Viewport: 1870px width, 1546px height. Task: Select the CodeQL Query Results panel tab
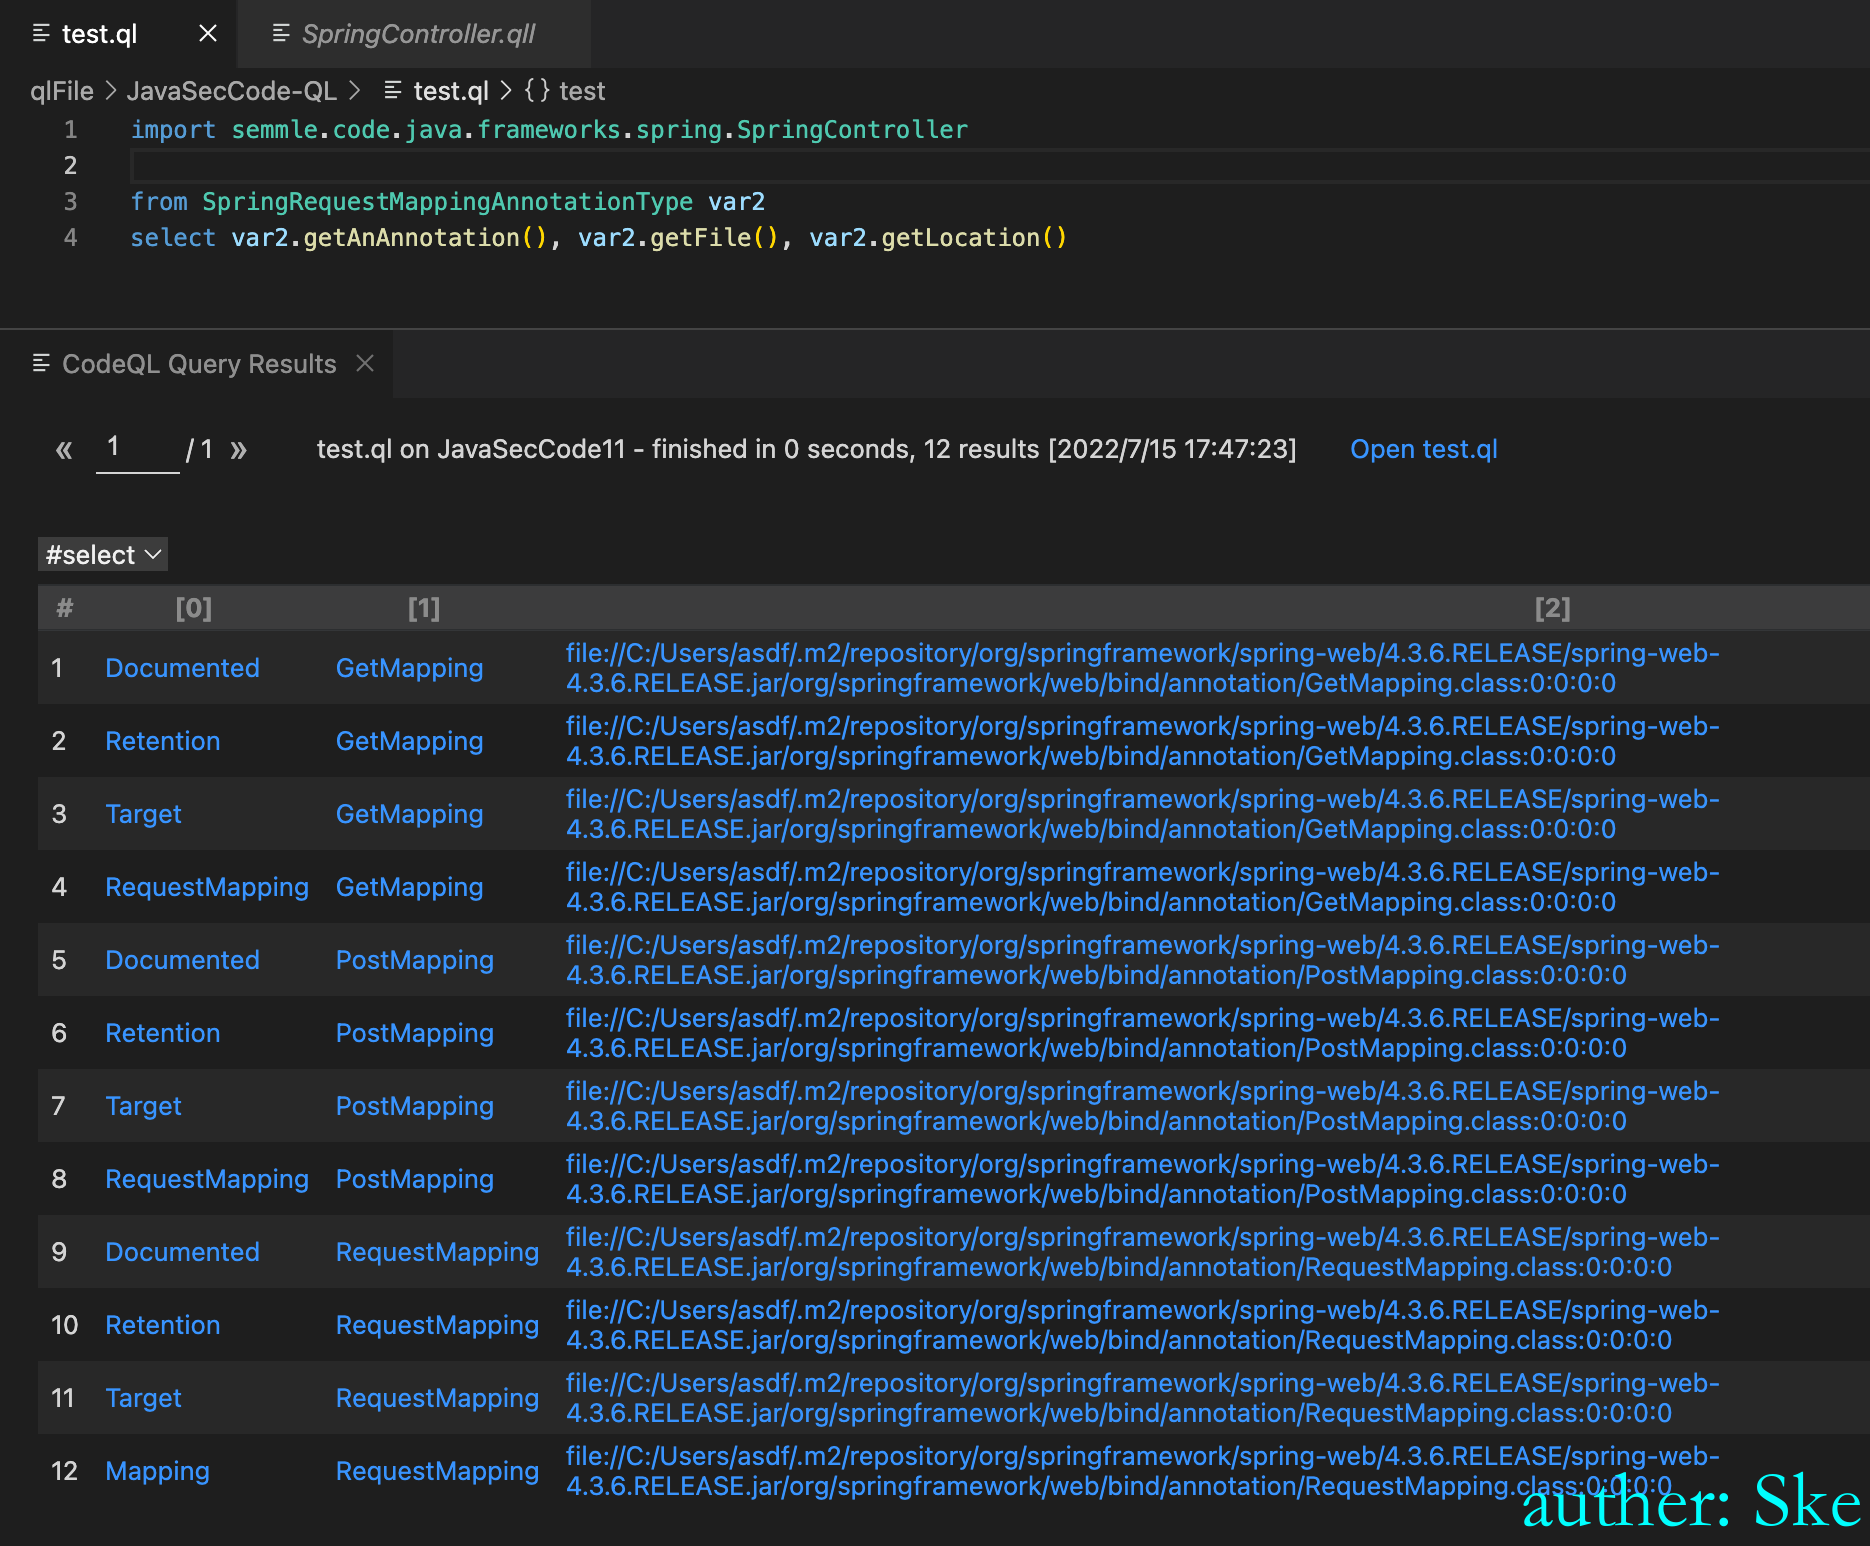pyautogui.click(x=199, y=364)
